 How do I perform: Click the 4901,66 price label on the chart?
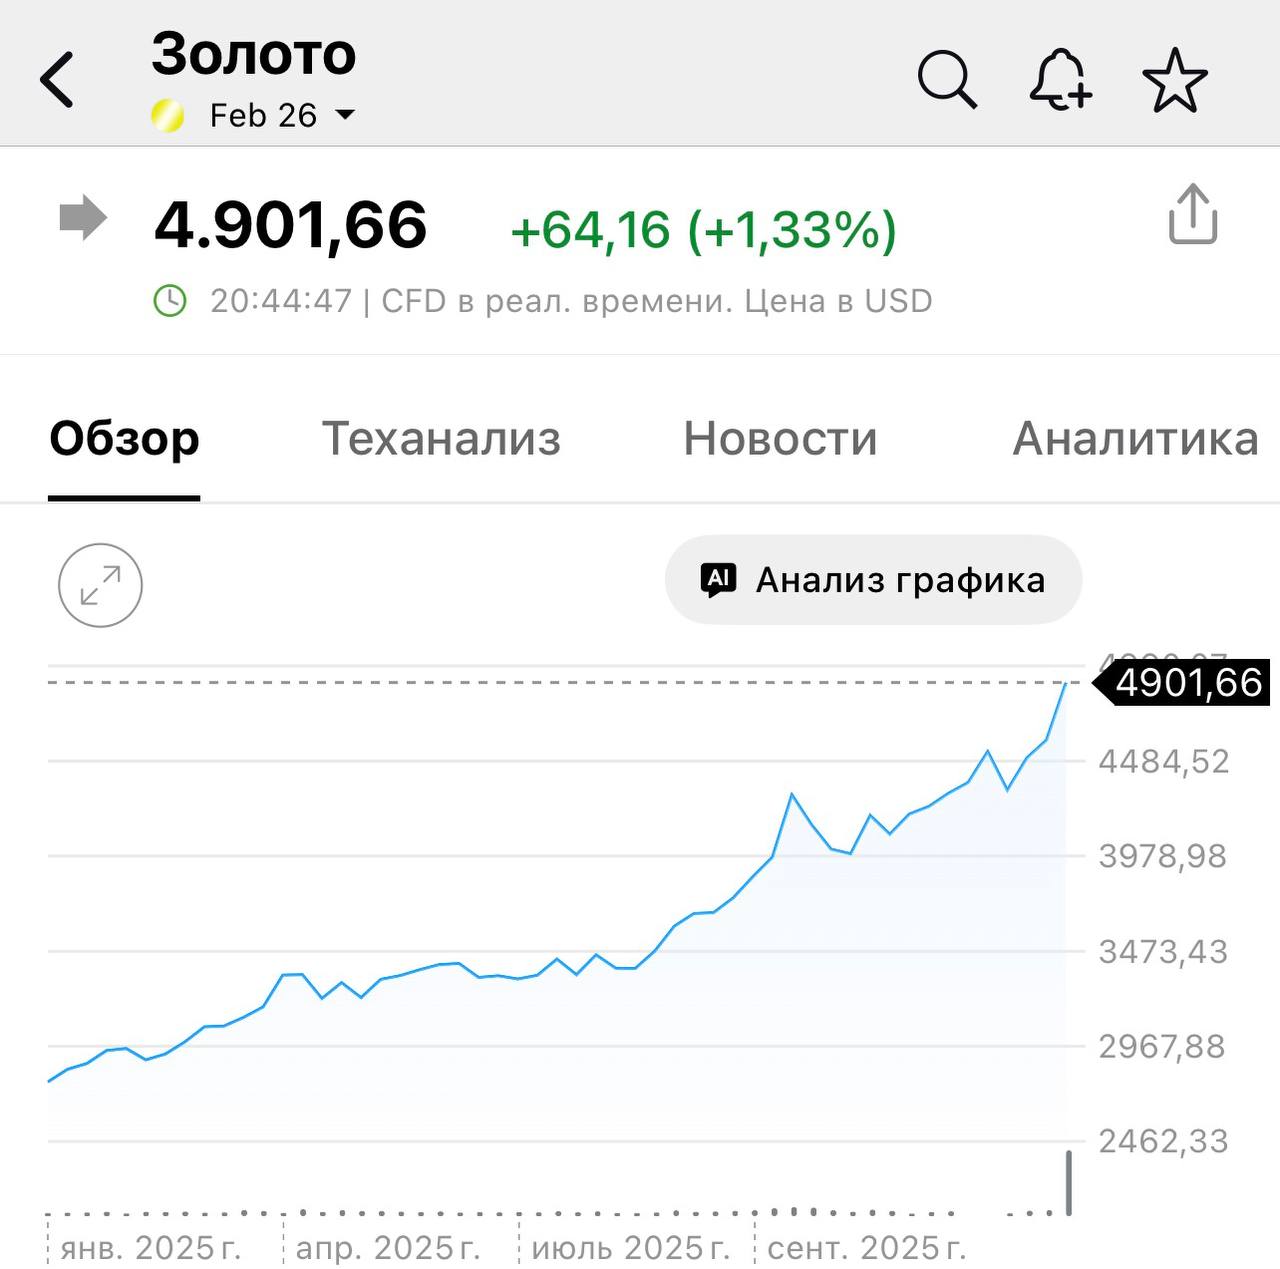coord(1190,683)
